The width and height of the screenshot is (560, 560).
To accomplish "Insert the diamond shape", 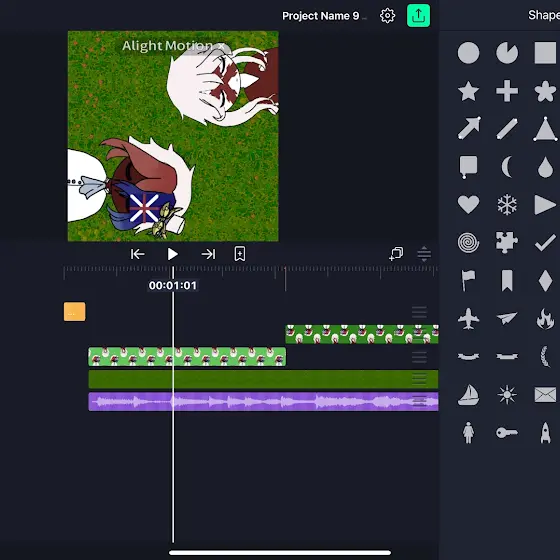I will (545, 281).
